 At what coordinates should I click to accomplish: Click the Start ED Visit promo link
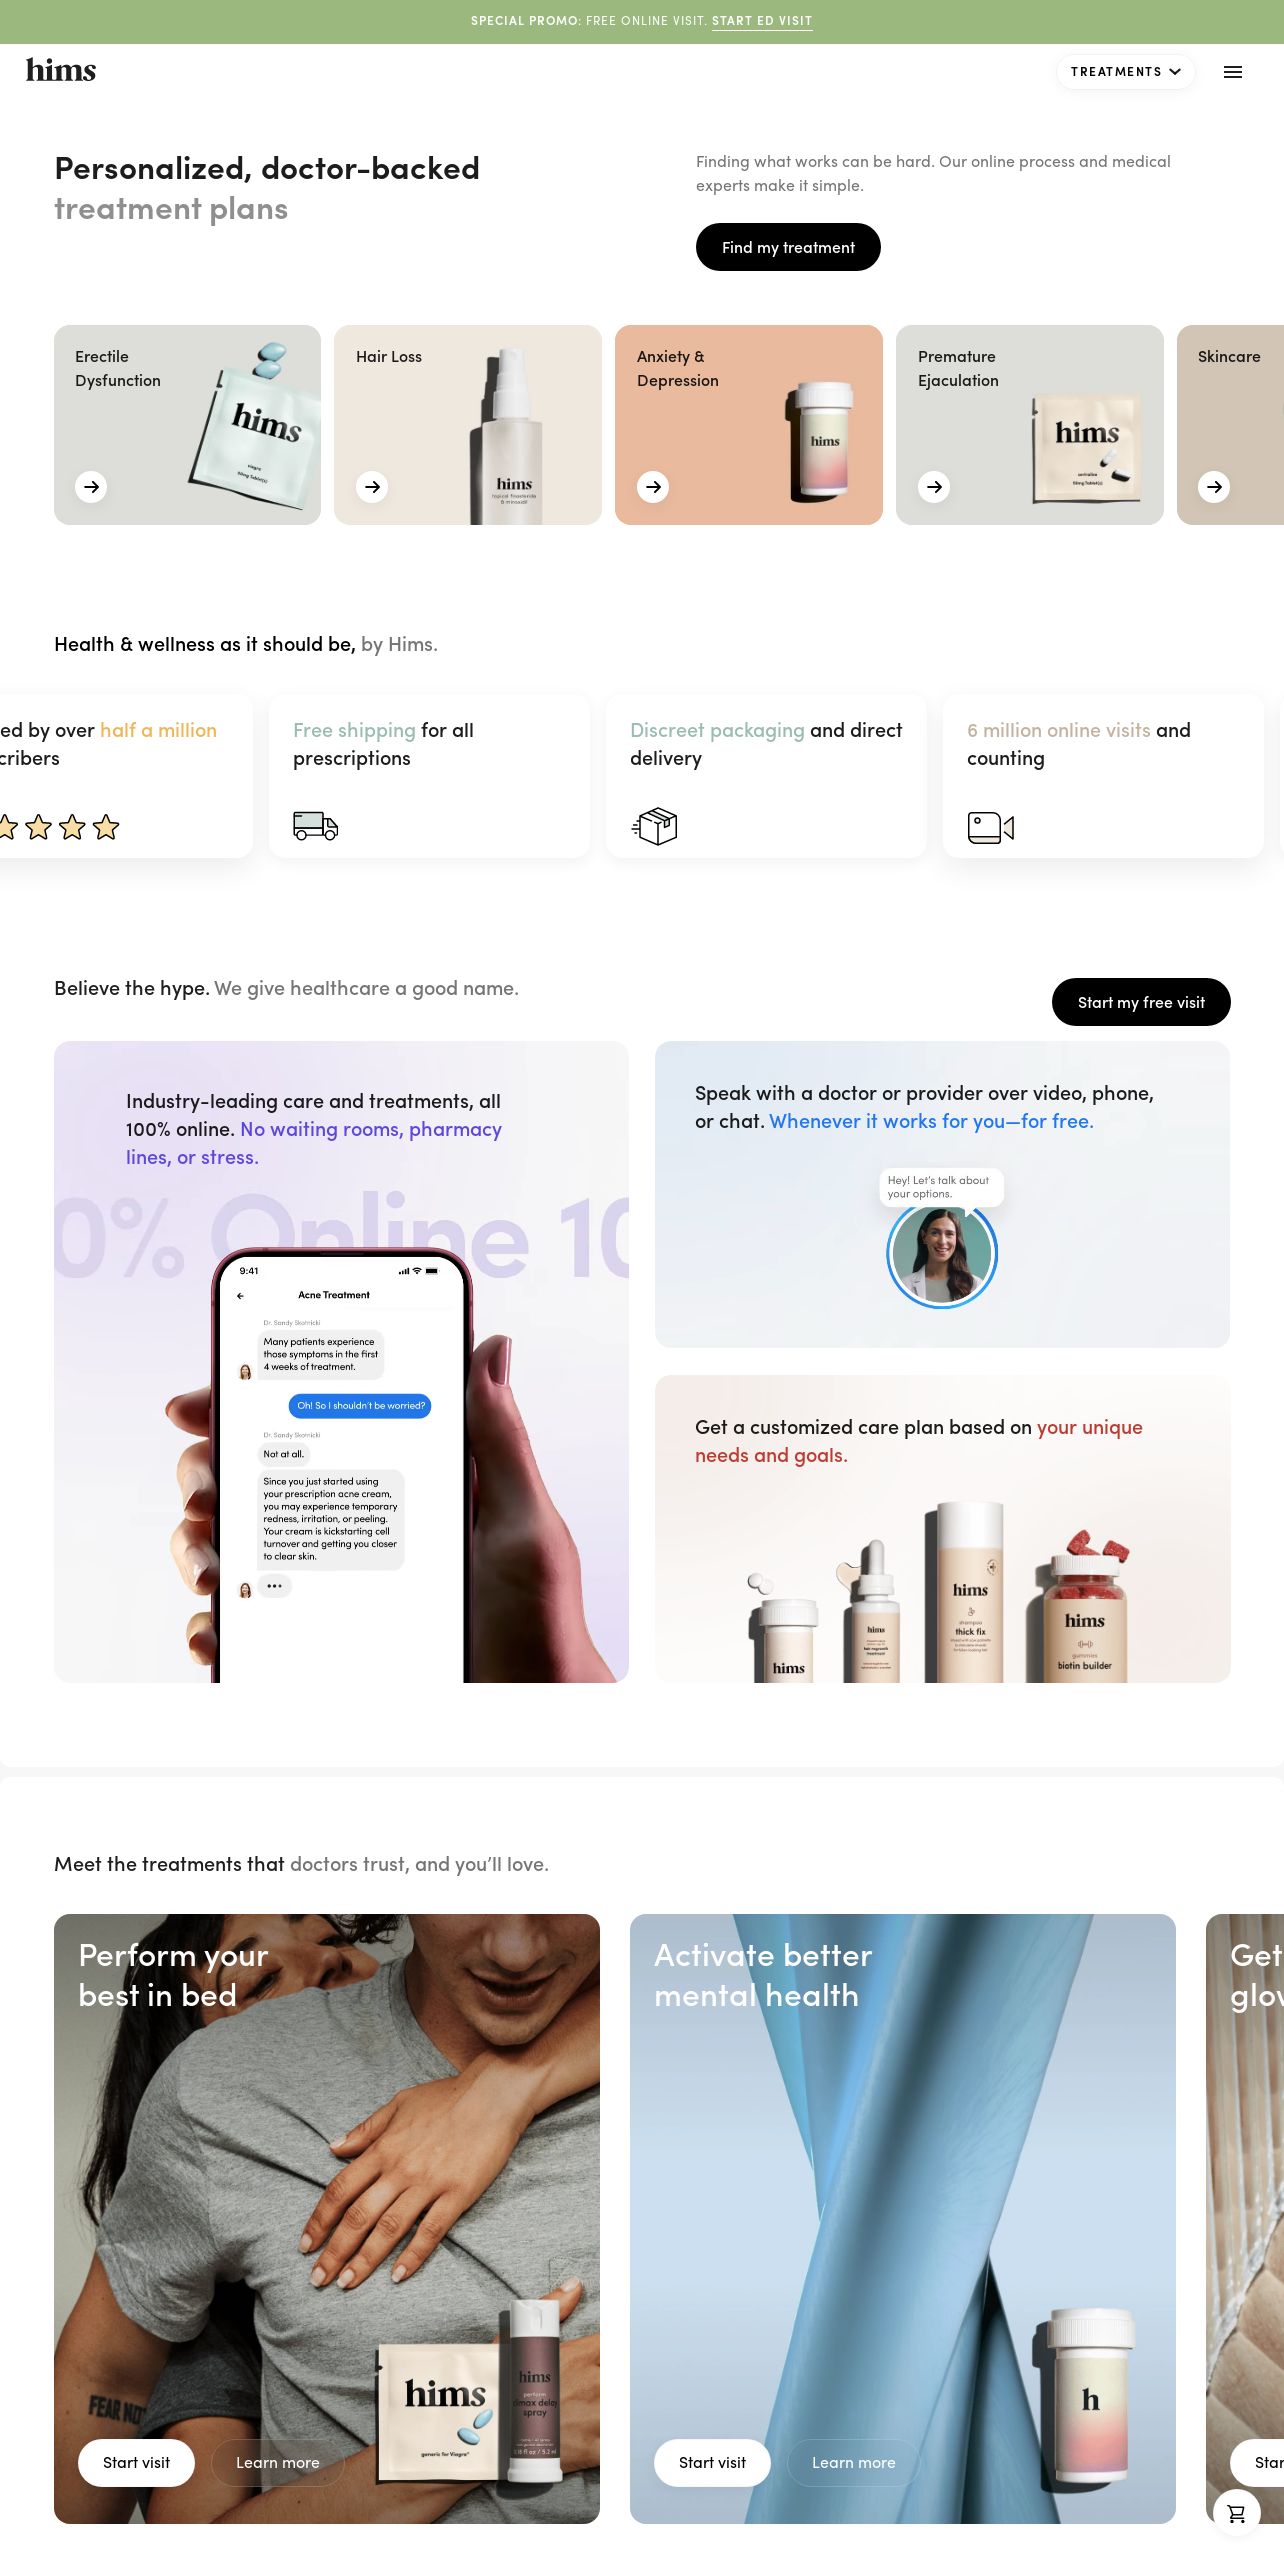[762, 21]
